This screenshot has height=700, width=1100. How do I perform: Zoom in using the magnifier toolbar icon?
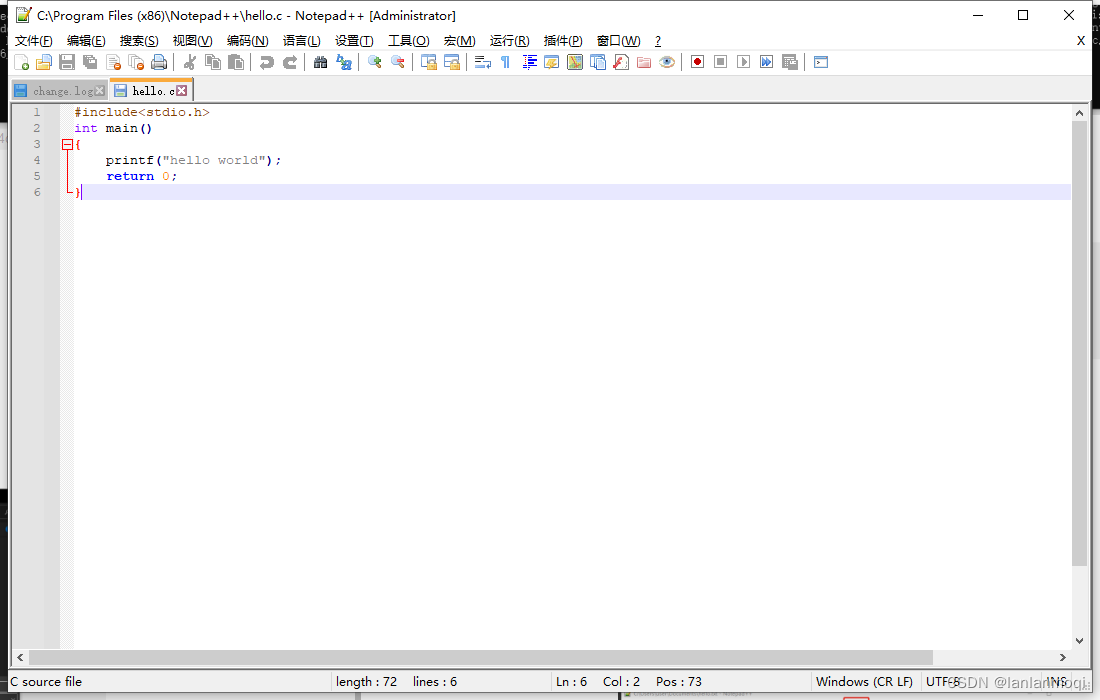pyautogui.click(x=374, y=62)
